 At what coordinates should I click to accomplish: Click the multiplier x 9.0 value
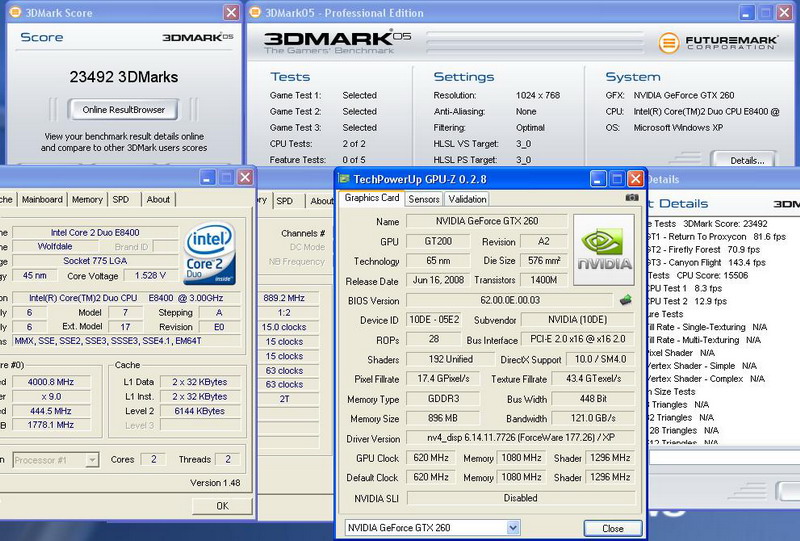[x=51, y=397]
